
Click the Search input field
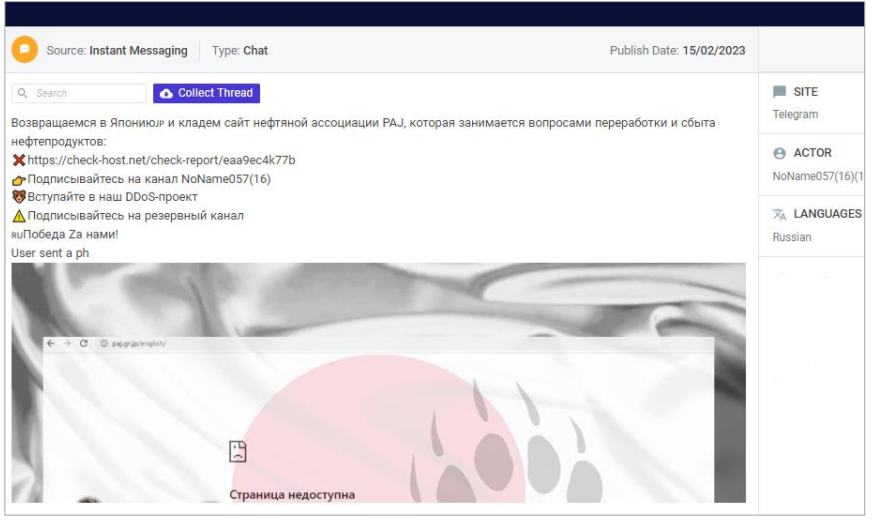(x=79, y=93)
